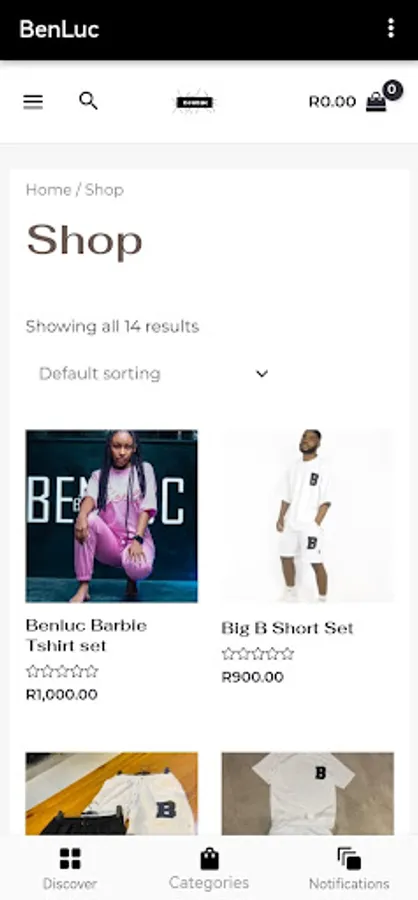Go to Home breadcrumb link
Screen dimensions: 418x900
pos(48,190)
